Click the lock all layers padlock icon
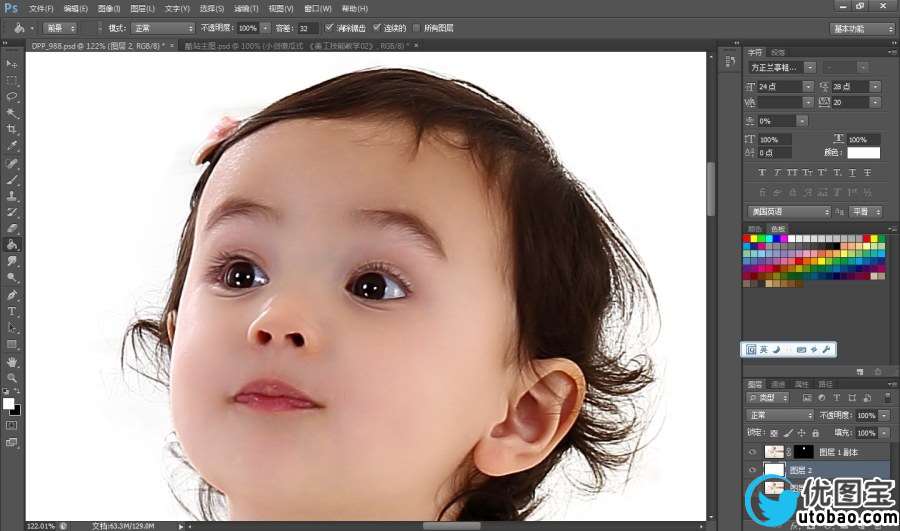This screenshot has height=531, width=900. tap(816, 433)
